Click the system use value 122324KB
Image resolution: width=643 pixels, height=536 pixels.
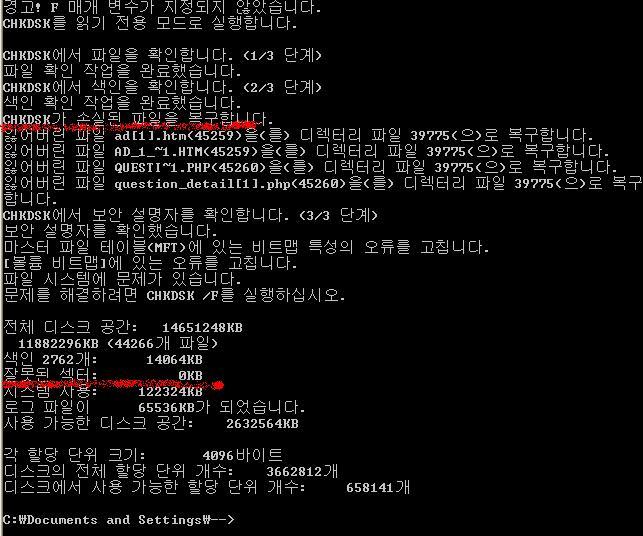170,392
